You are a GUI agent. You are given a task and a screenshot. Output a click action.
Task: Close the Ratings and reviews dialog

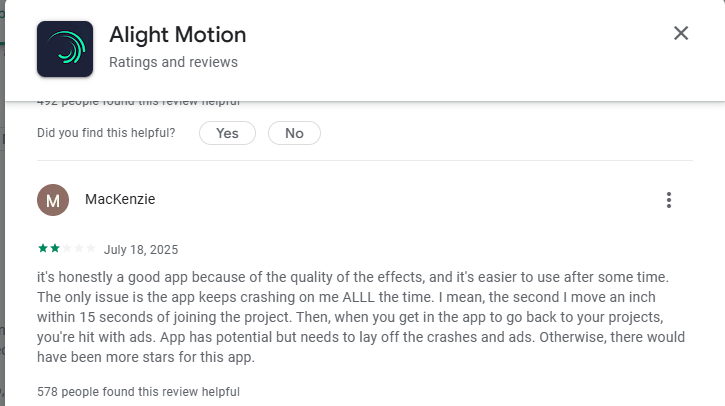coord(681,33)
